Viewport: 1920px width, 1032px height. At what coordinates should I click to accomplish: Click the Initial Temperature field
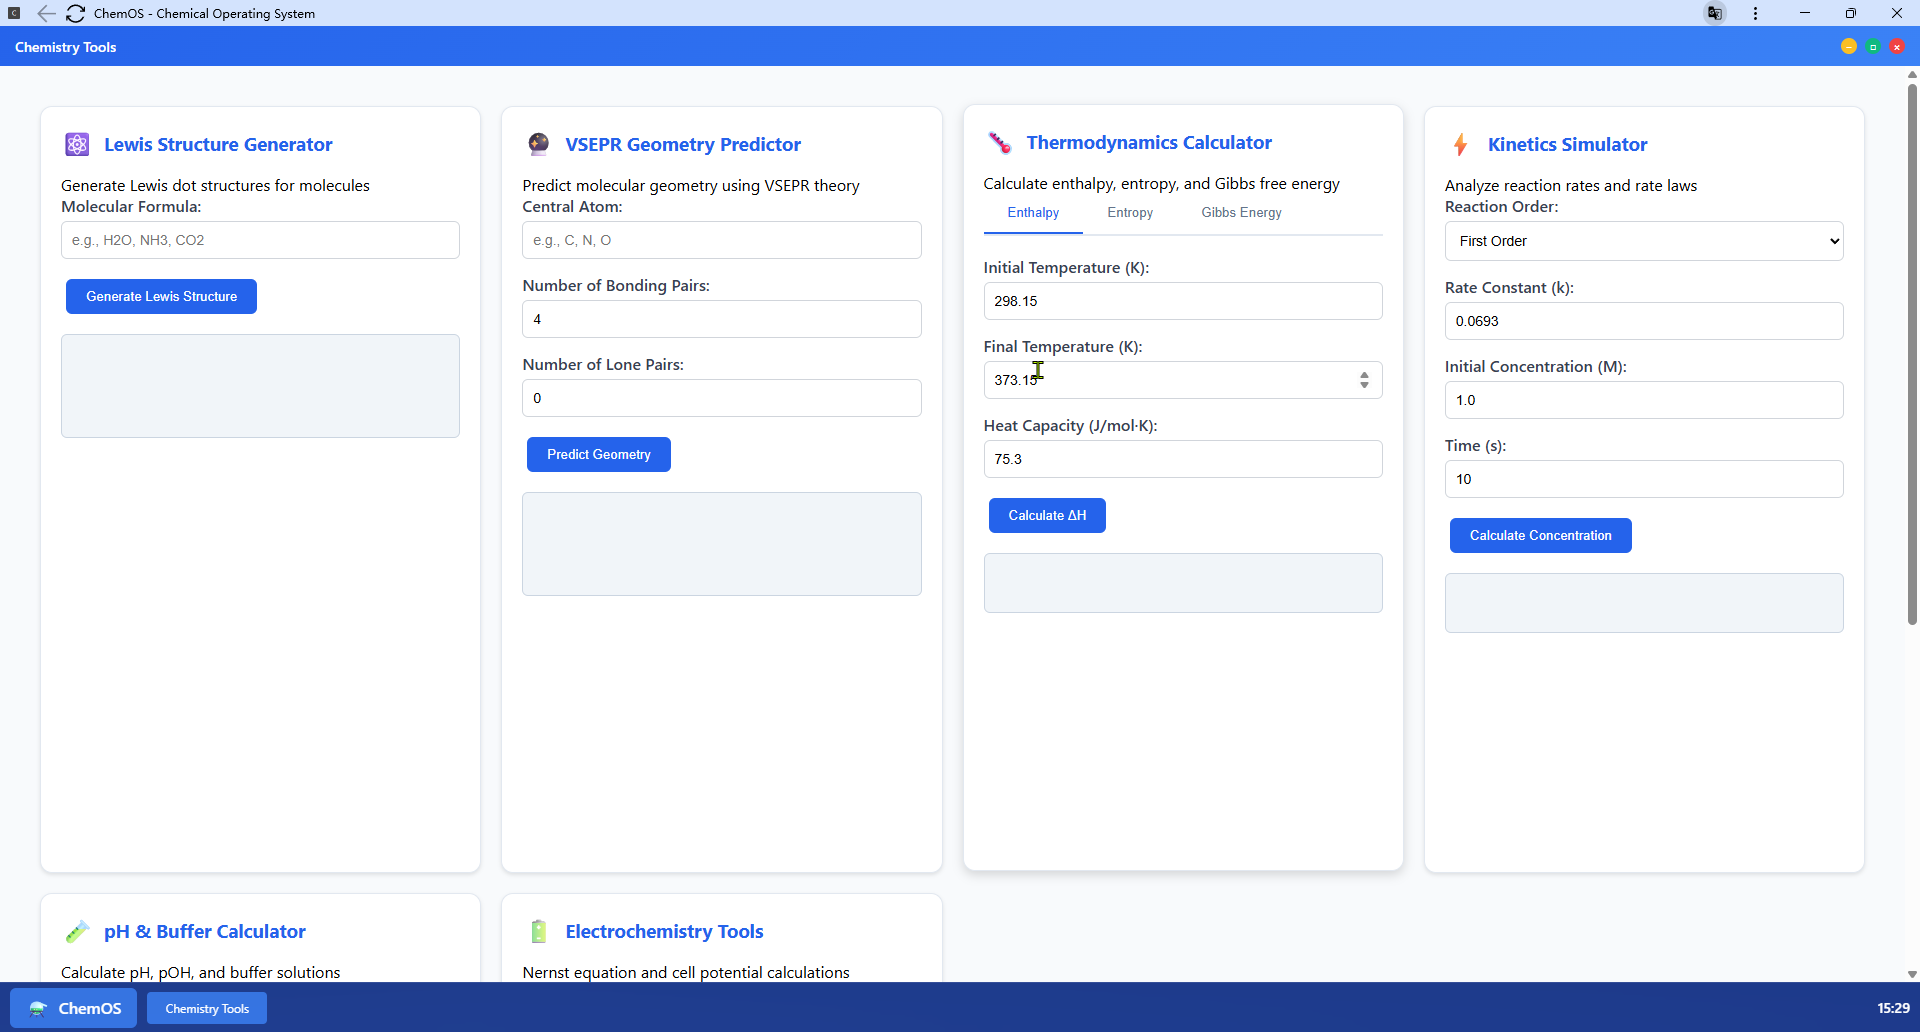tap(1183, 301)
